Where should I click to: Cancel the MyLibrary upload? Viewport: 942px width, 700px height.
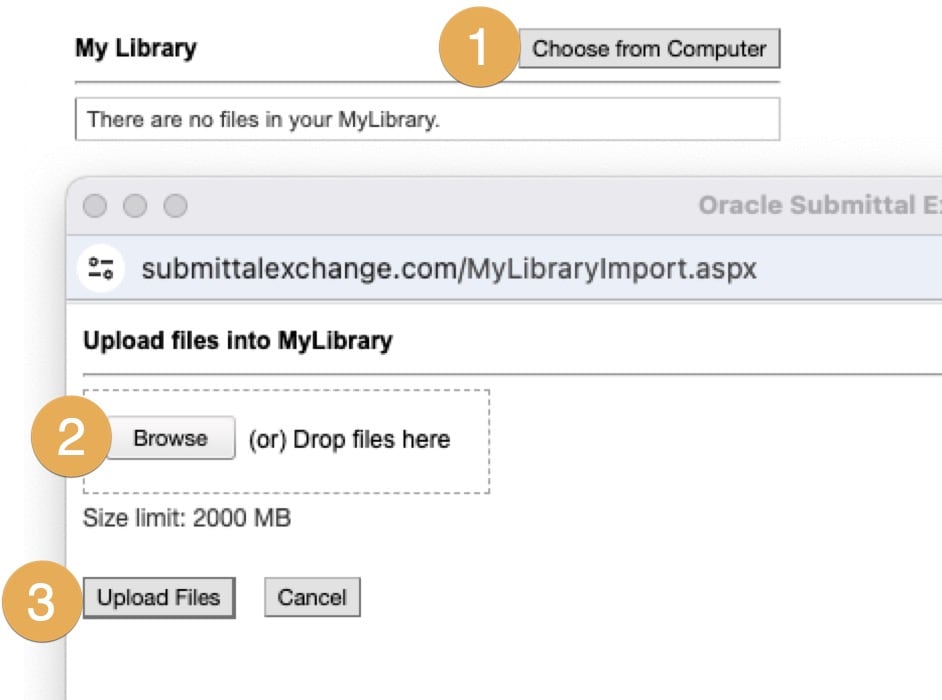pyautogui.click(x=312, y=598)
